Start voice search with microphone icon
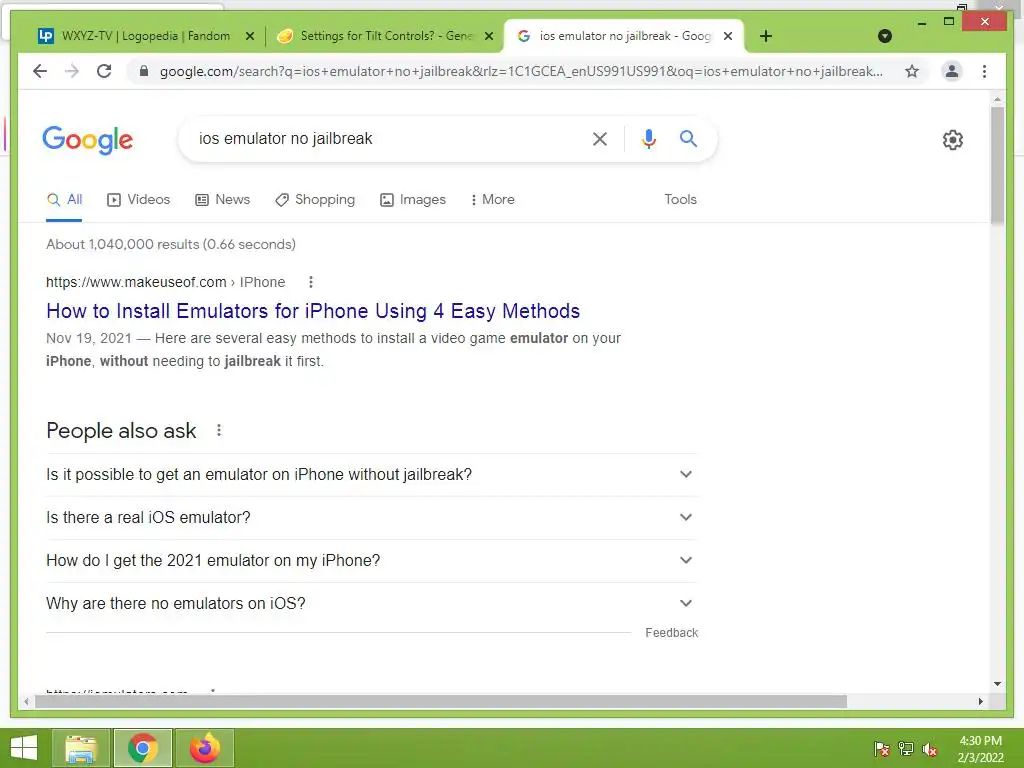Screen dimensions: 1024x768 pyautogui.click(x=648, y=138)
